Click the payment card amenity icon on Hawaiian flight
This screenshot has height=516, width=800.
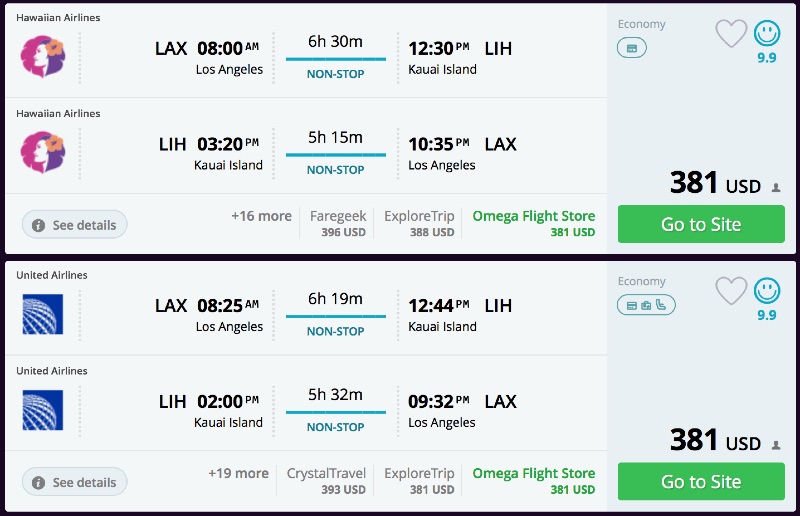[632, 47]
